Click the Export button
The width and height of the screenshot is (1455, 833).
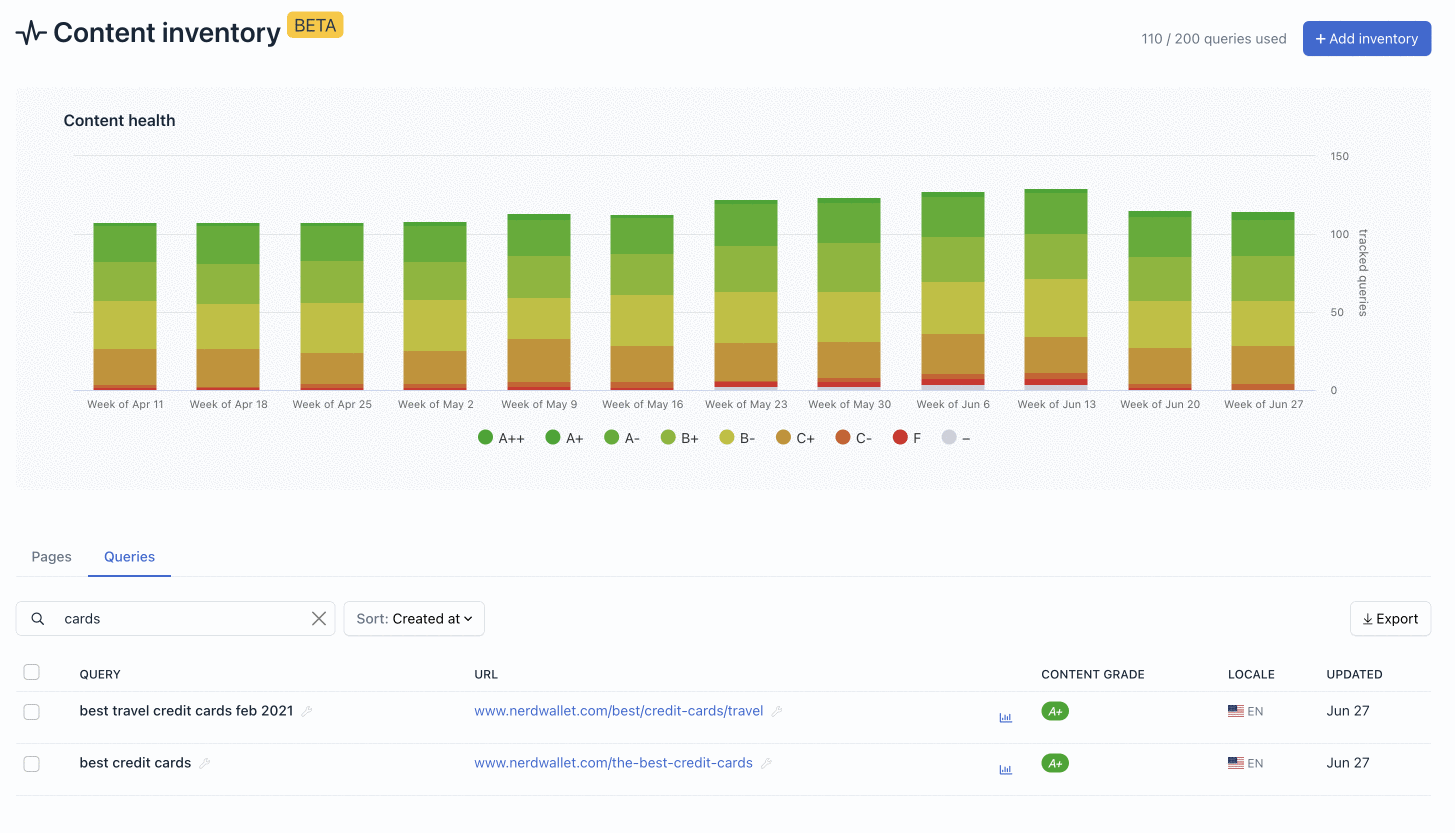pos(1390,619)
